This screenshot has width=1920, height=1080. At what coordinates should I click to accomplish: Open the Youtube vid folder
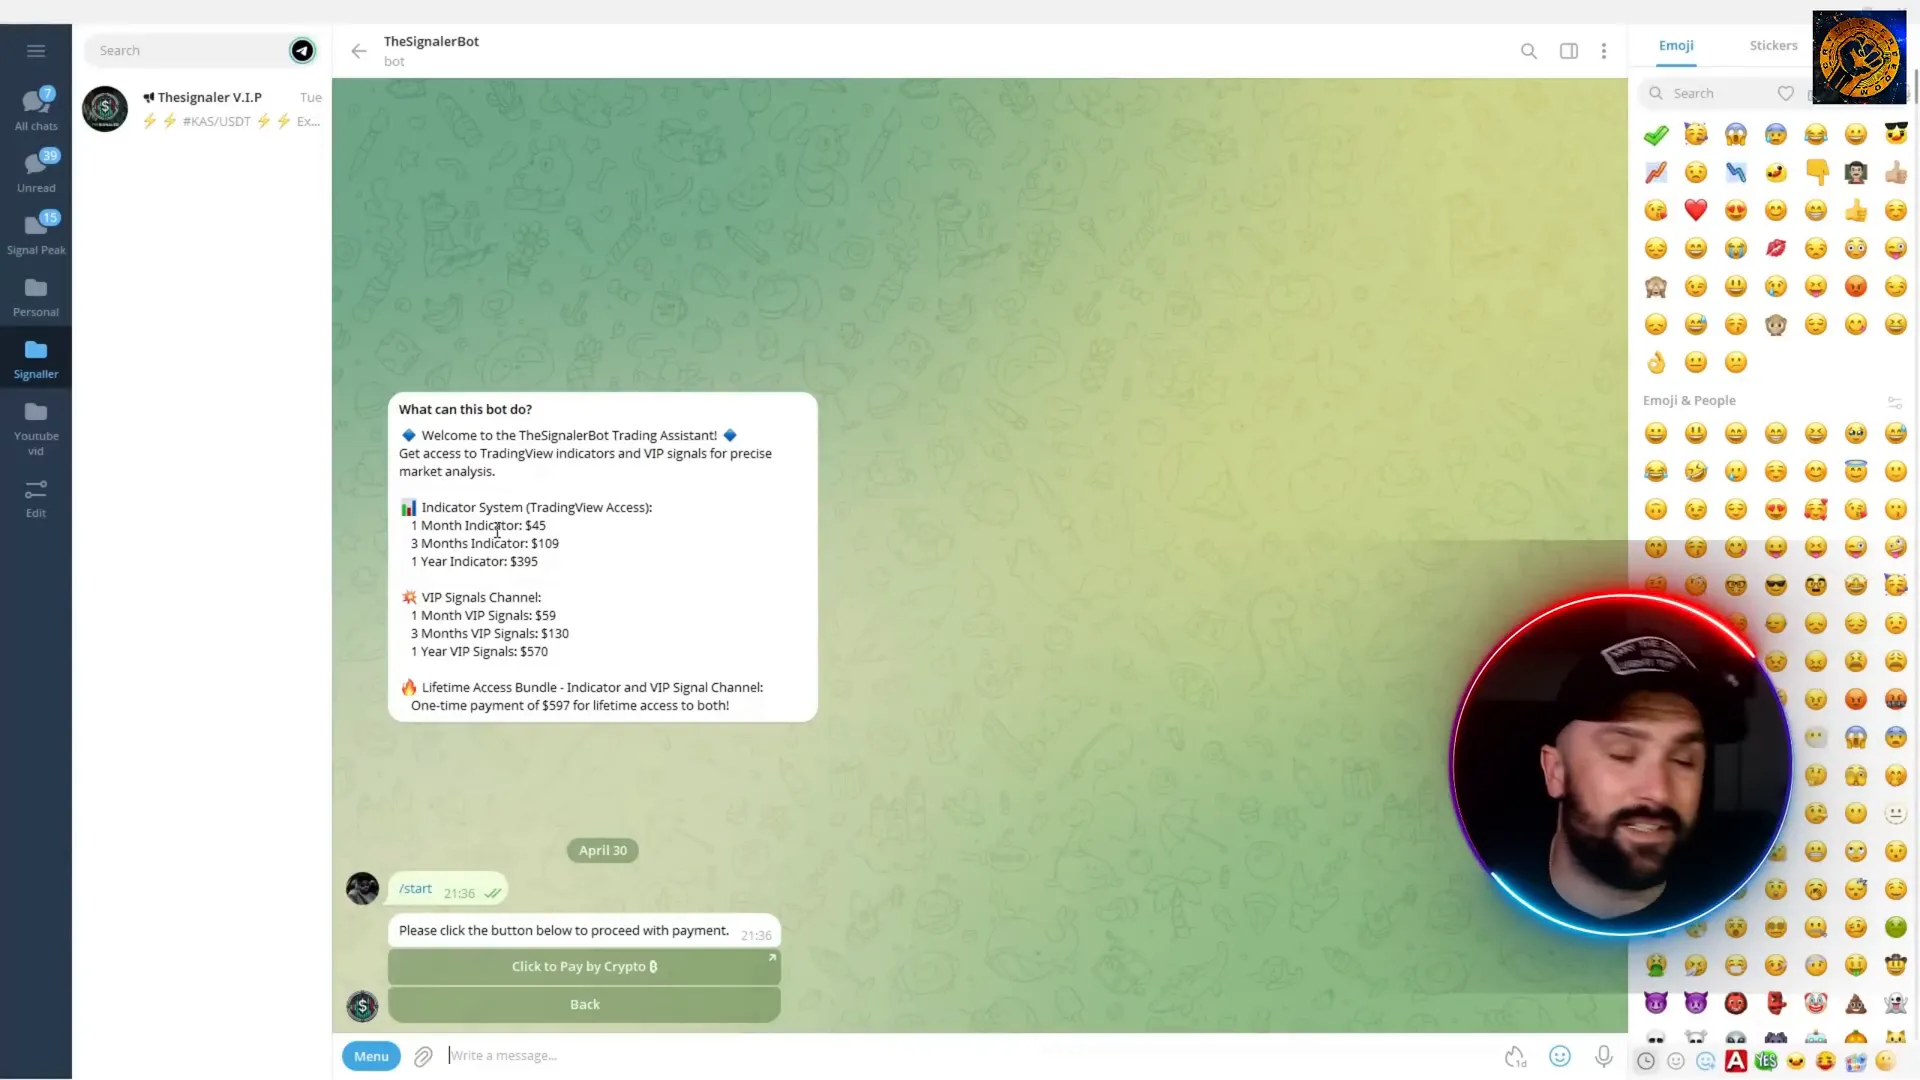pyautogui.click(x=36, y=429)
